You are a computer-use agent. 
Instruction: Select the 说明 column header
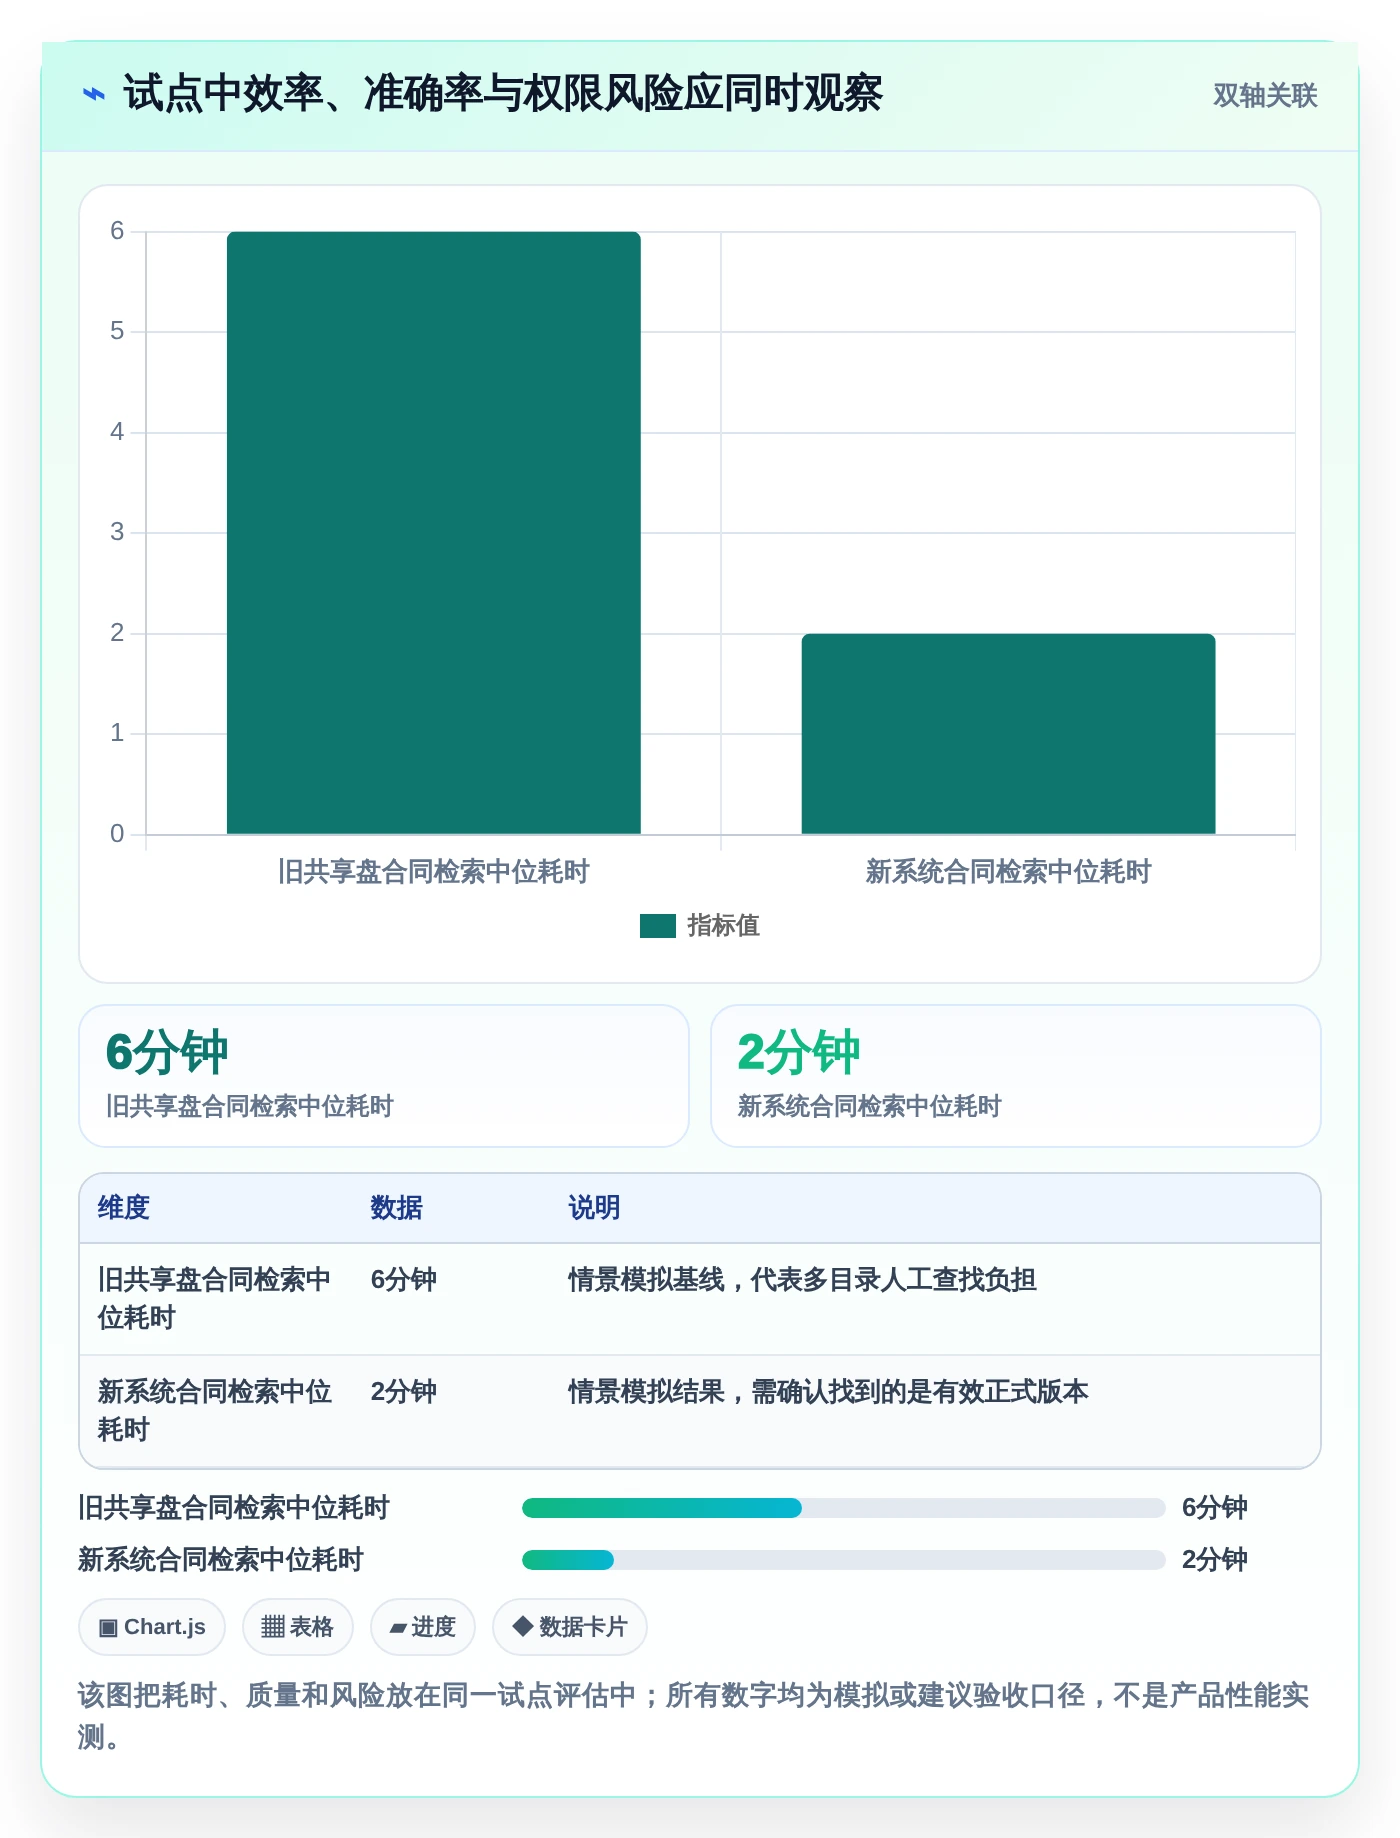595,1208
